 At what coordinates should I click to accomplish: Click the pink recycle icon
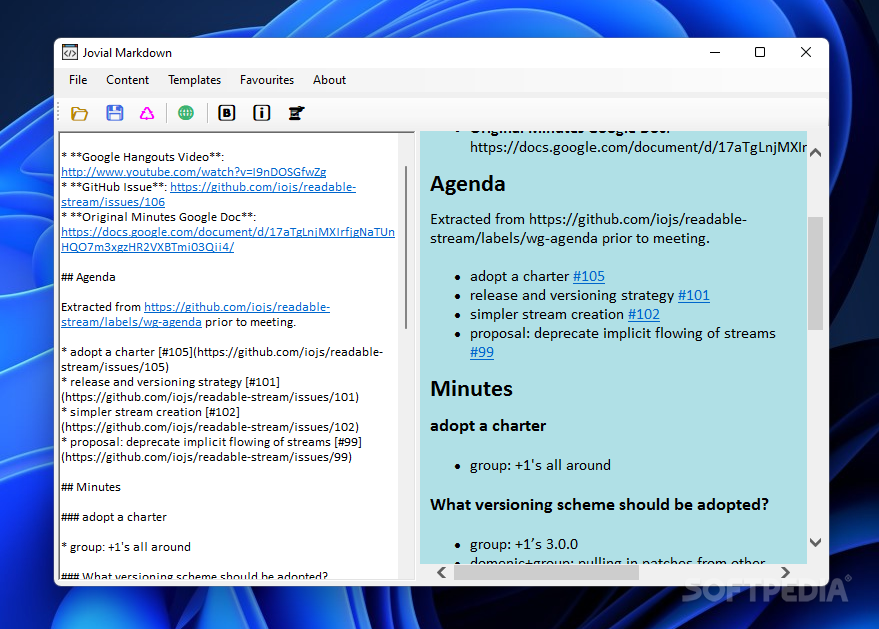click(x=147, y=113)
